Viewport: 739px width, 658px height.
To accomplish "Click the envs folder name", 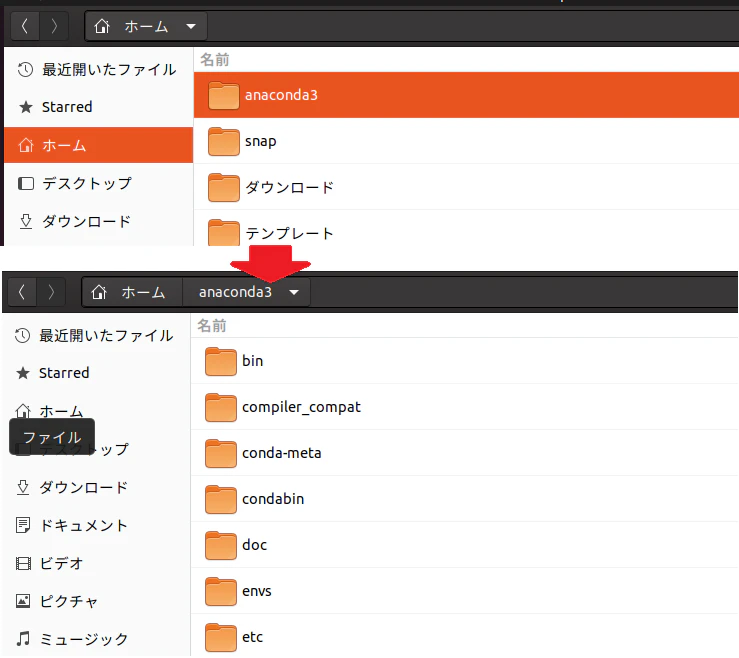I will [x=257, y=591].
